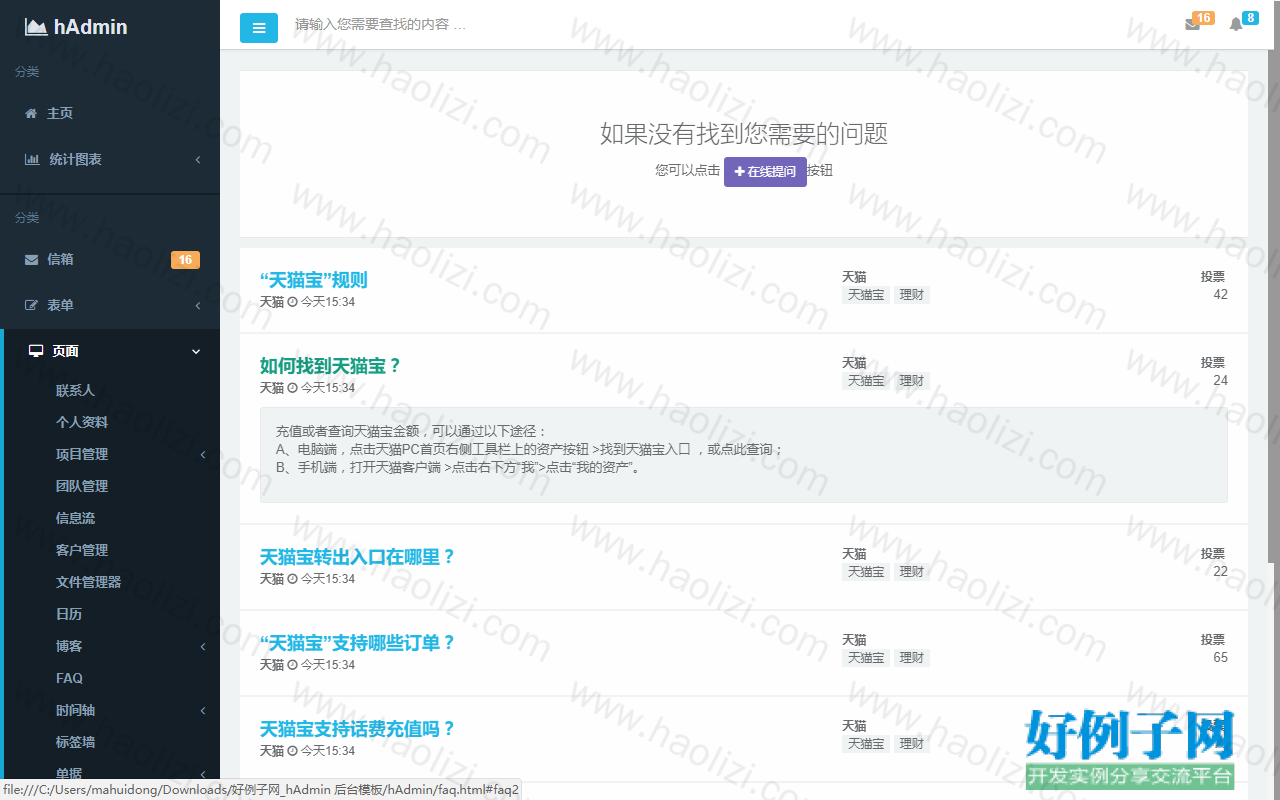Click the monitor icon beside 页面

coord(36,351)
